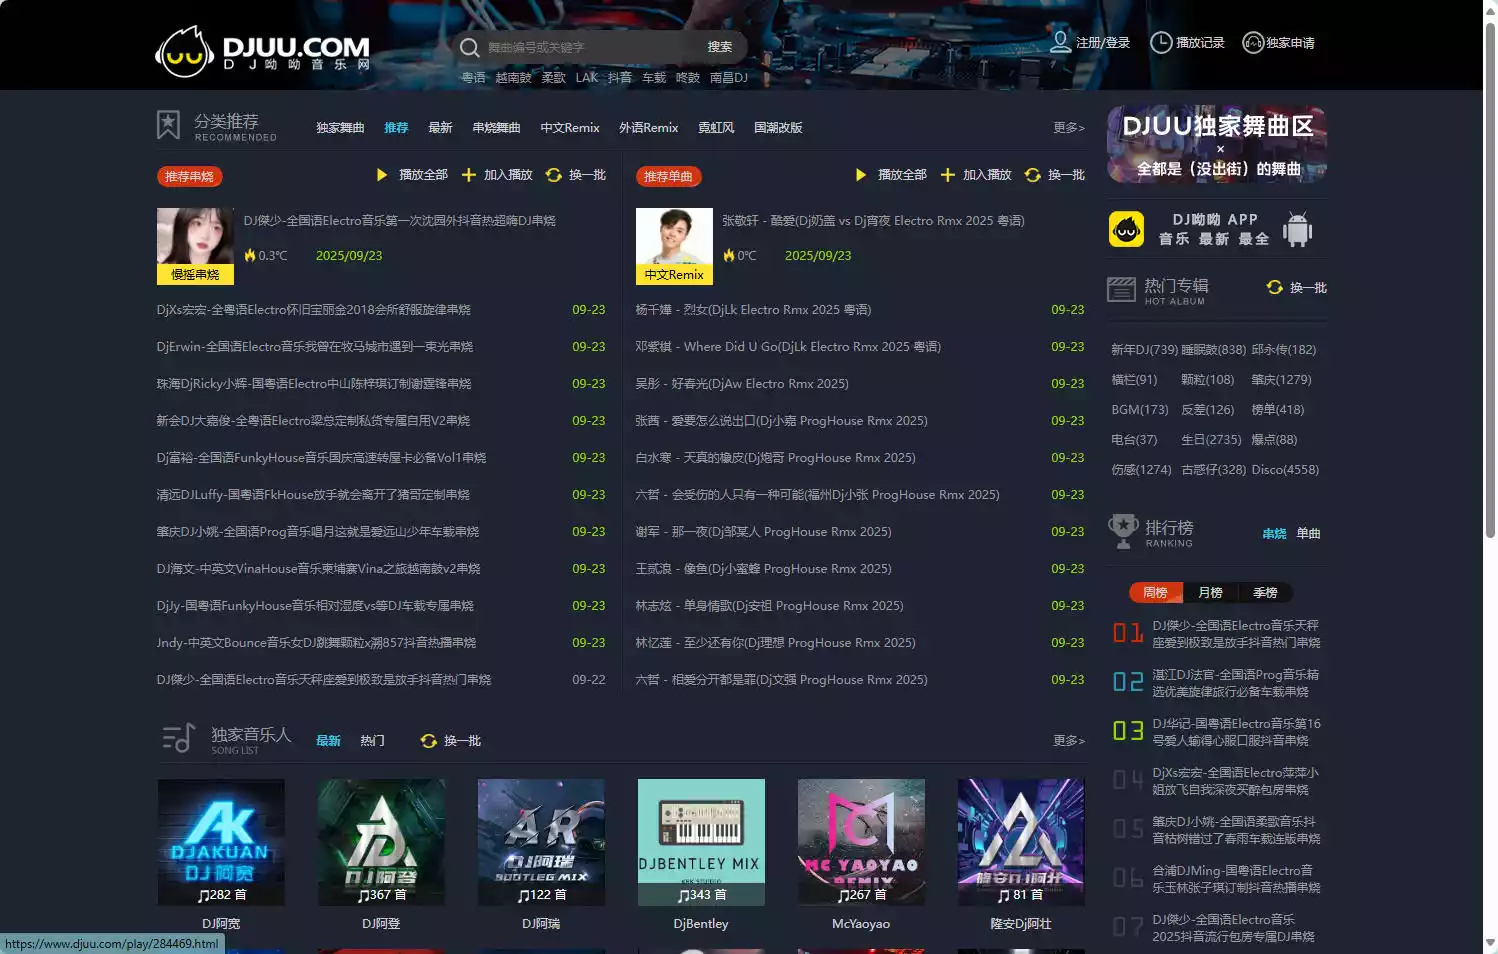
Task: Open the 清远DJLuffy-国粤语FkHouse mix row
Action: coord(313,495)
